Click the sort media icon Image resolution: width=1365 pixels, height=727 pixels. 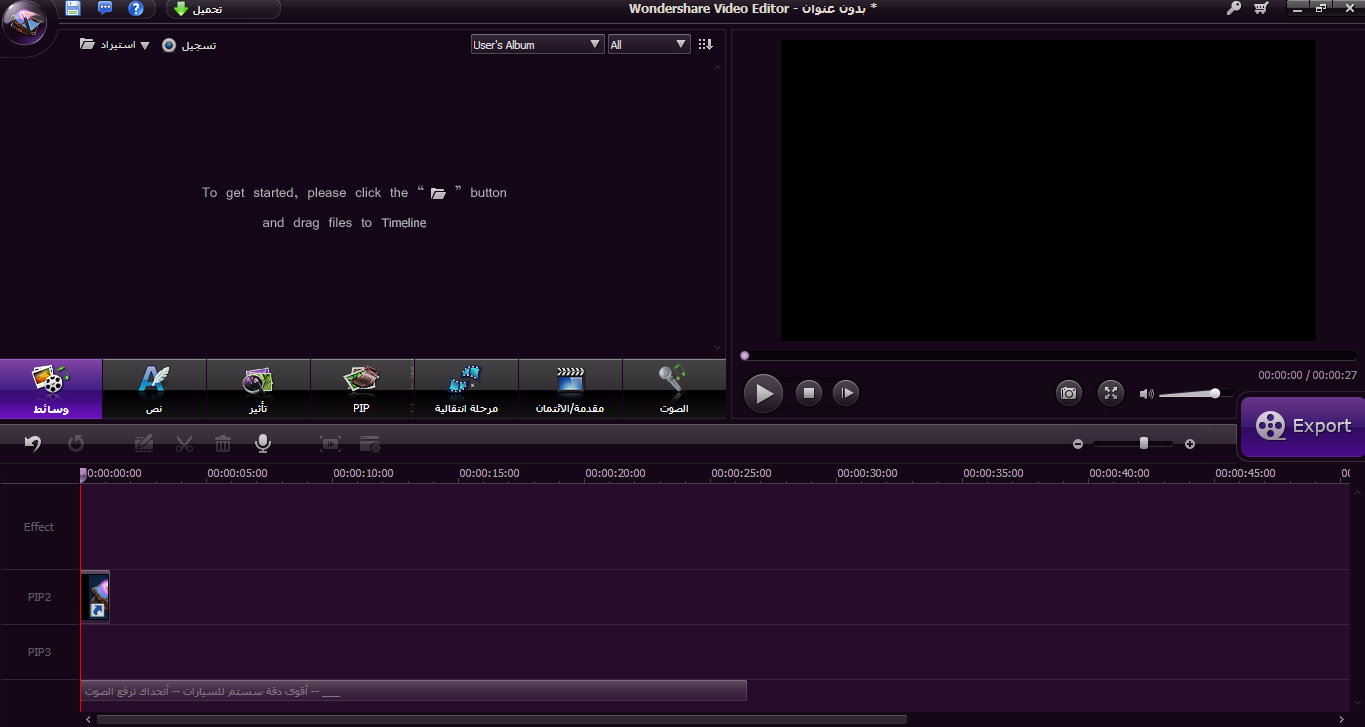pos(705,45)
